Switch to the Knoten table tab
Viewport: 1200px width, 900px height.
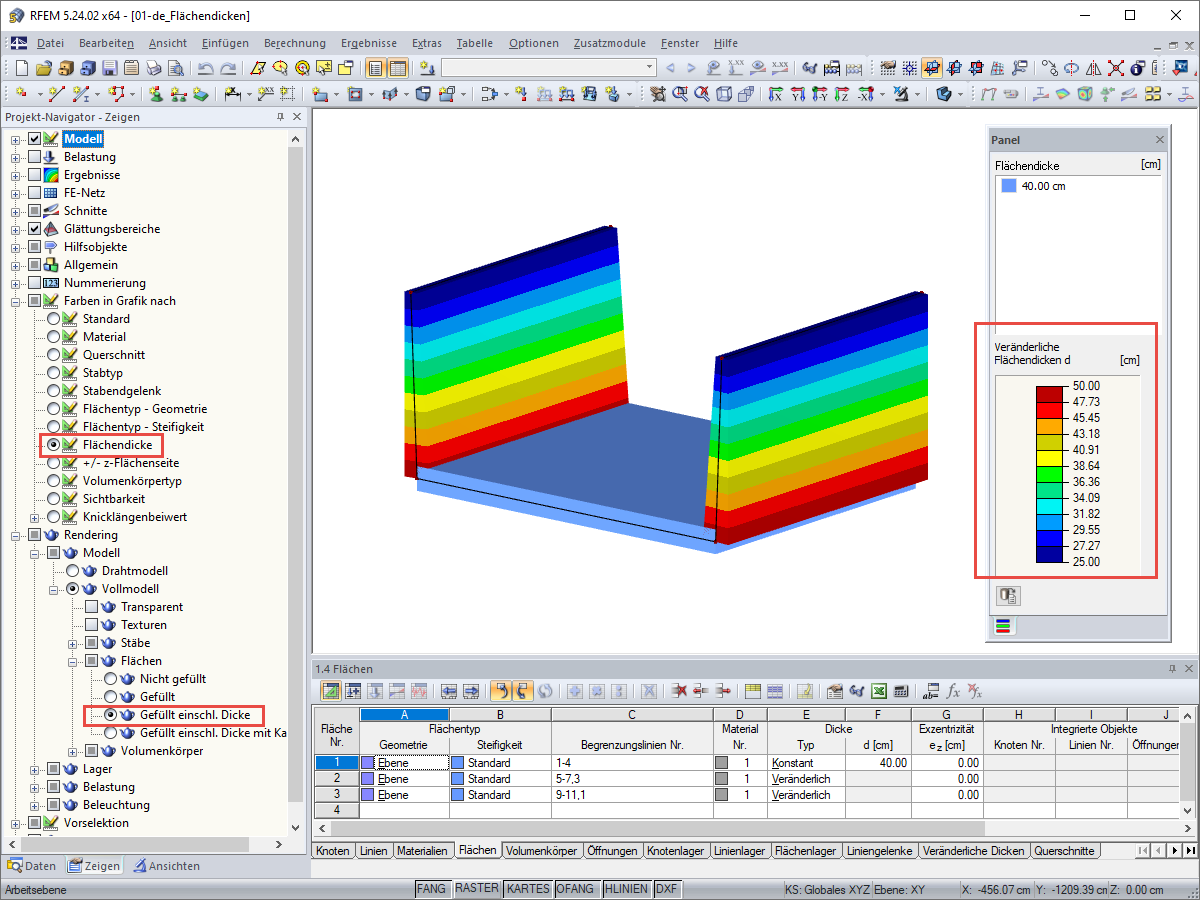pyautogui.click(x=333, y=851)
